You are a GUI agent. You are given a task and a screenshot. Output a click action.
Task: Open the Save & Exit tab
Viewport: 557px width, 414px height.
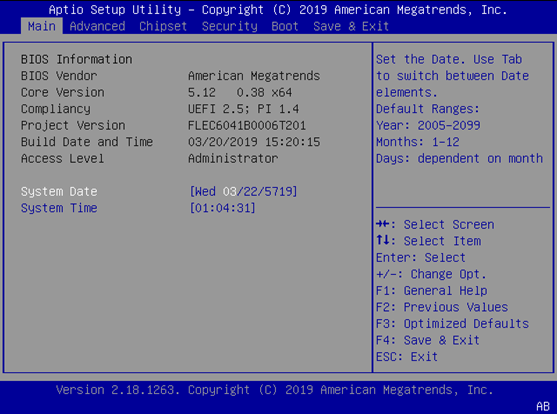(x=351, y=26)
